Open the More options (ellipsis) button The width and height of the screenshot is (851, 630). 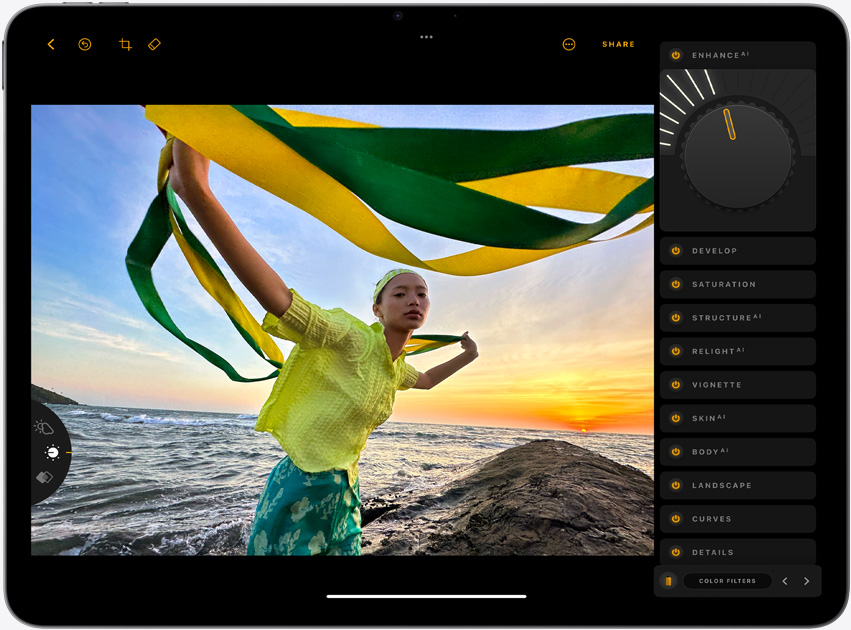[567, 44]
